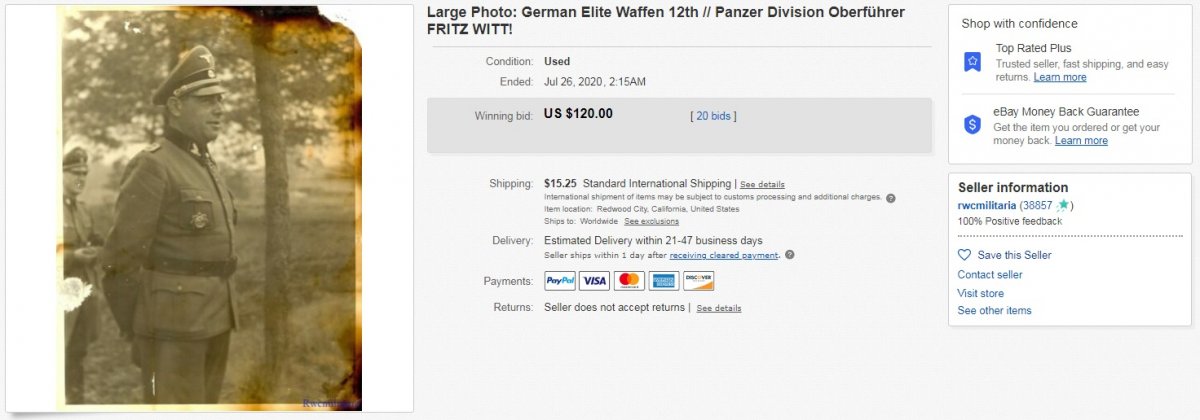The height and width of the screenshot is (420, 1200).
Task: Click the VISA card icon
Action: coord(594,281)
